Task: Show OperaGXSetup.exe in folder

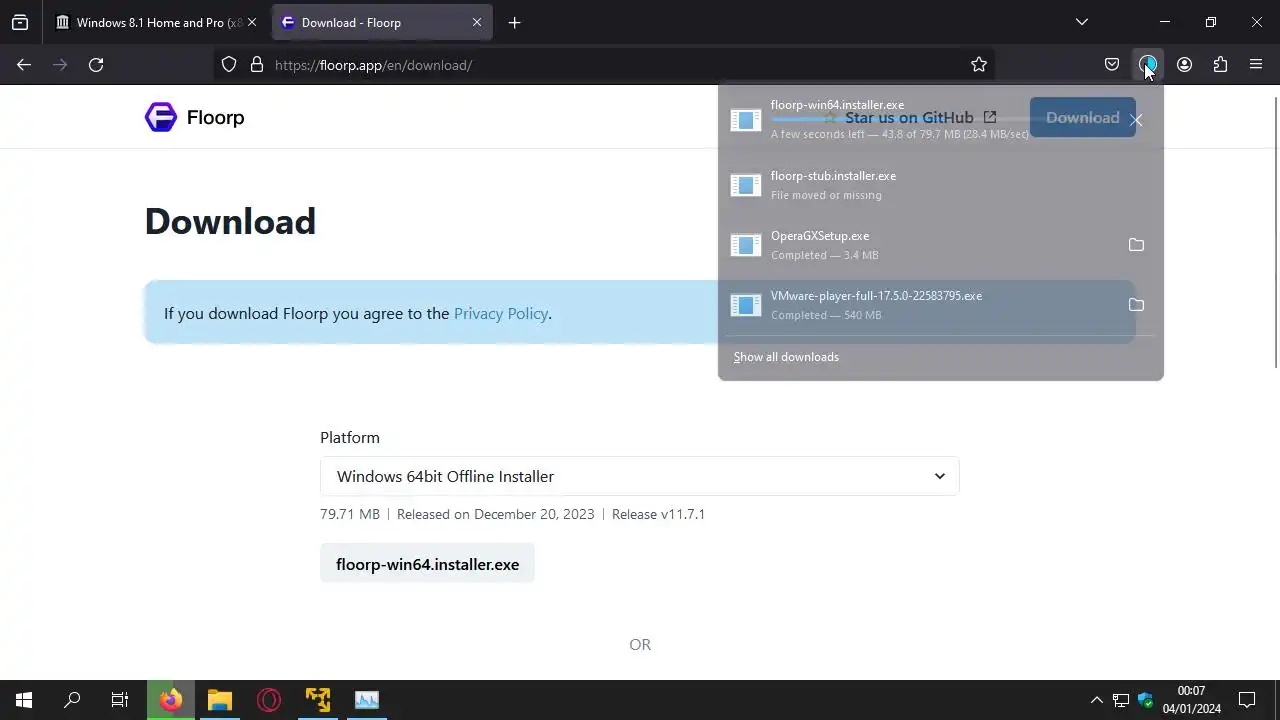Action: (x=1136, y=245)
